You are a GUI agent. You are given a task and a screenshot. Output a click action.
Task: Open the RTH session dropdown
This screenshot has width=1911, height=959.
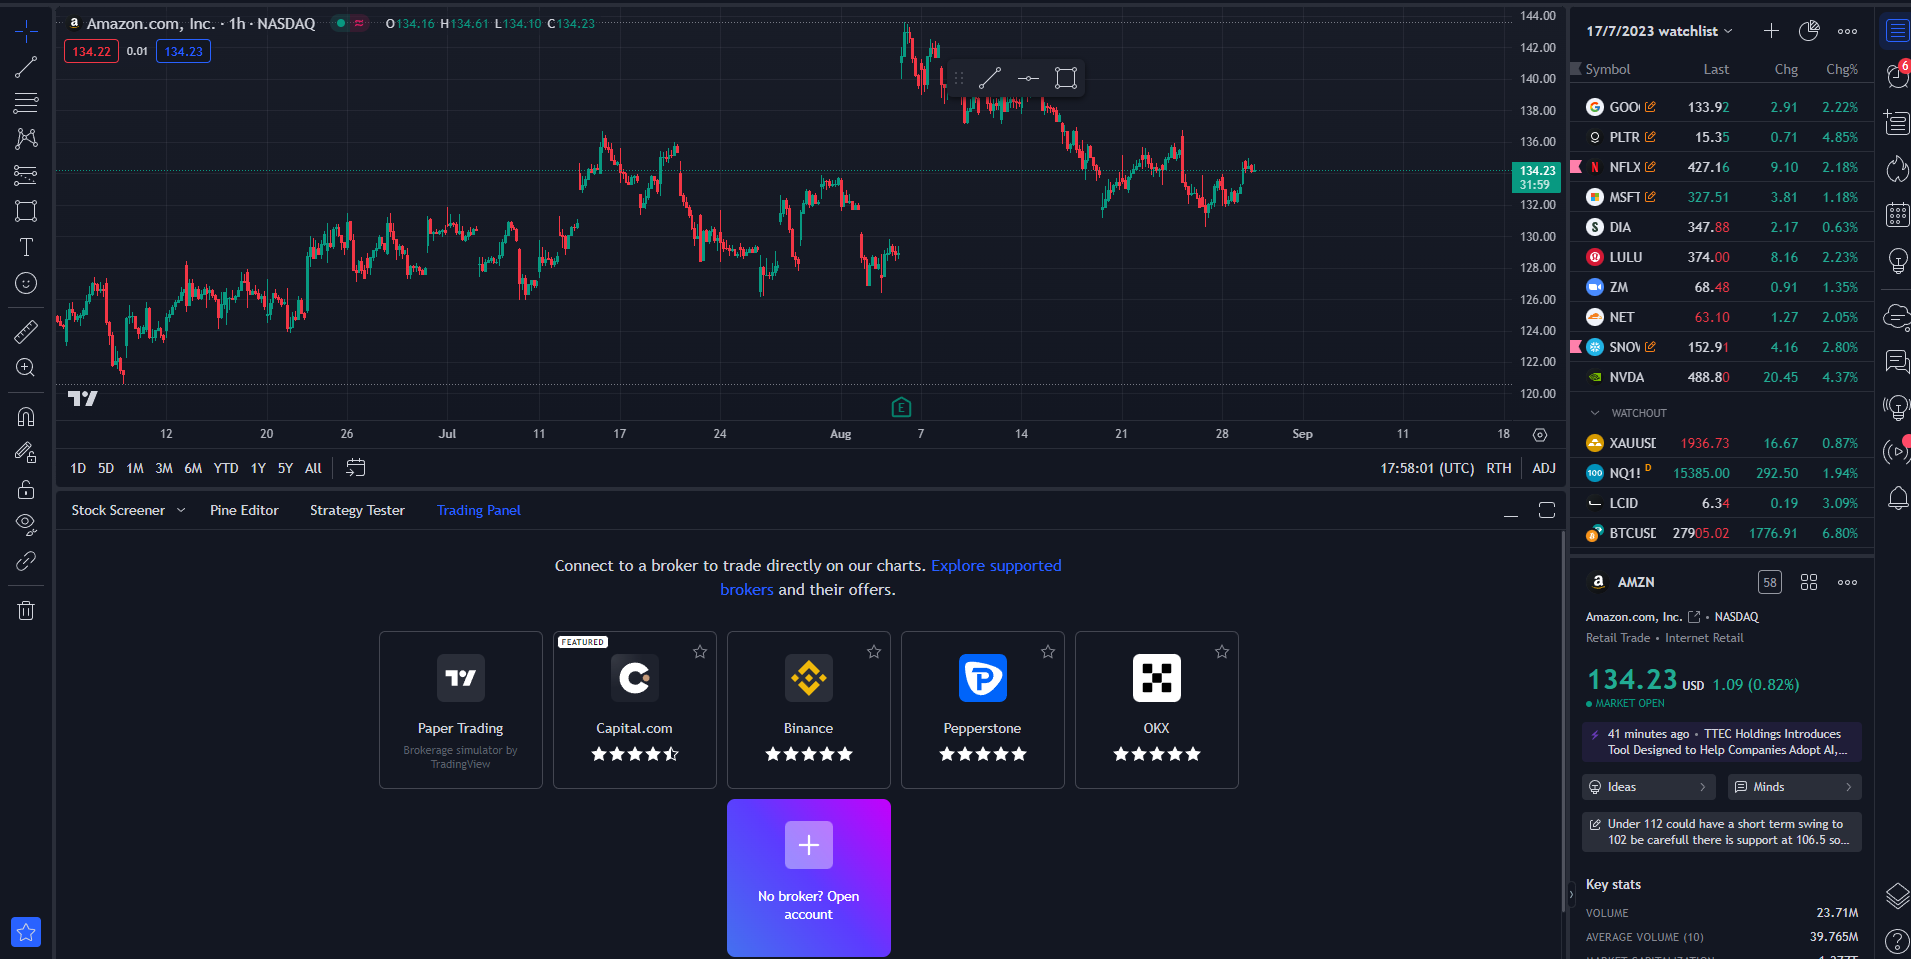click(x=1499, y=468)
